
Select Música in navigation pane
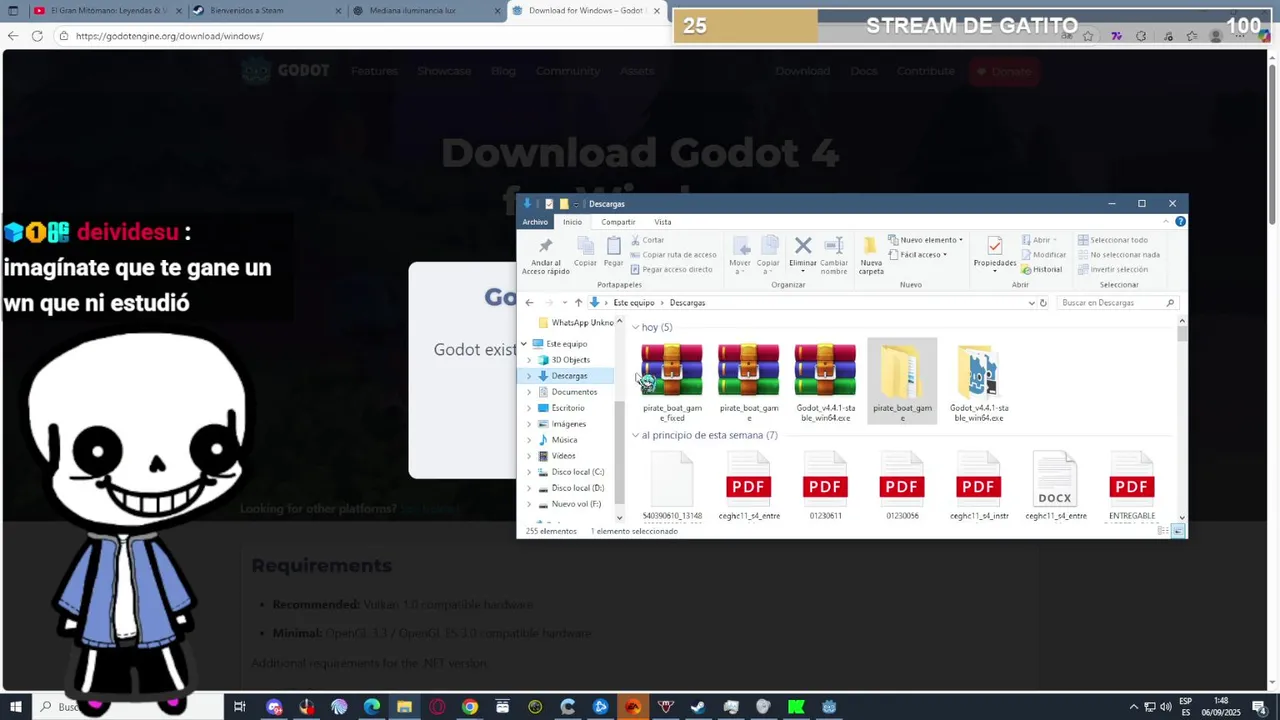tap(564, 440)
